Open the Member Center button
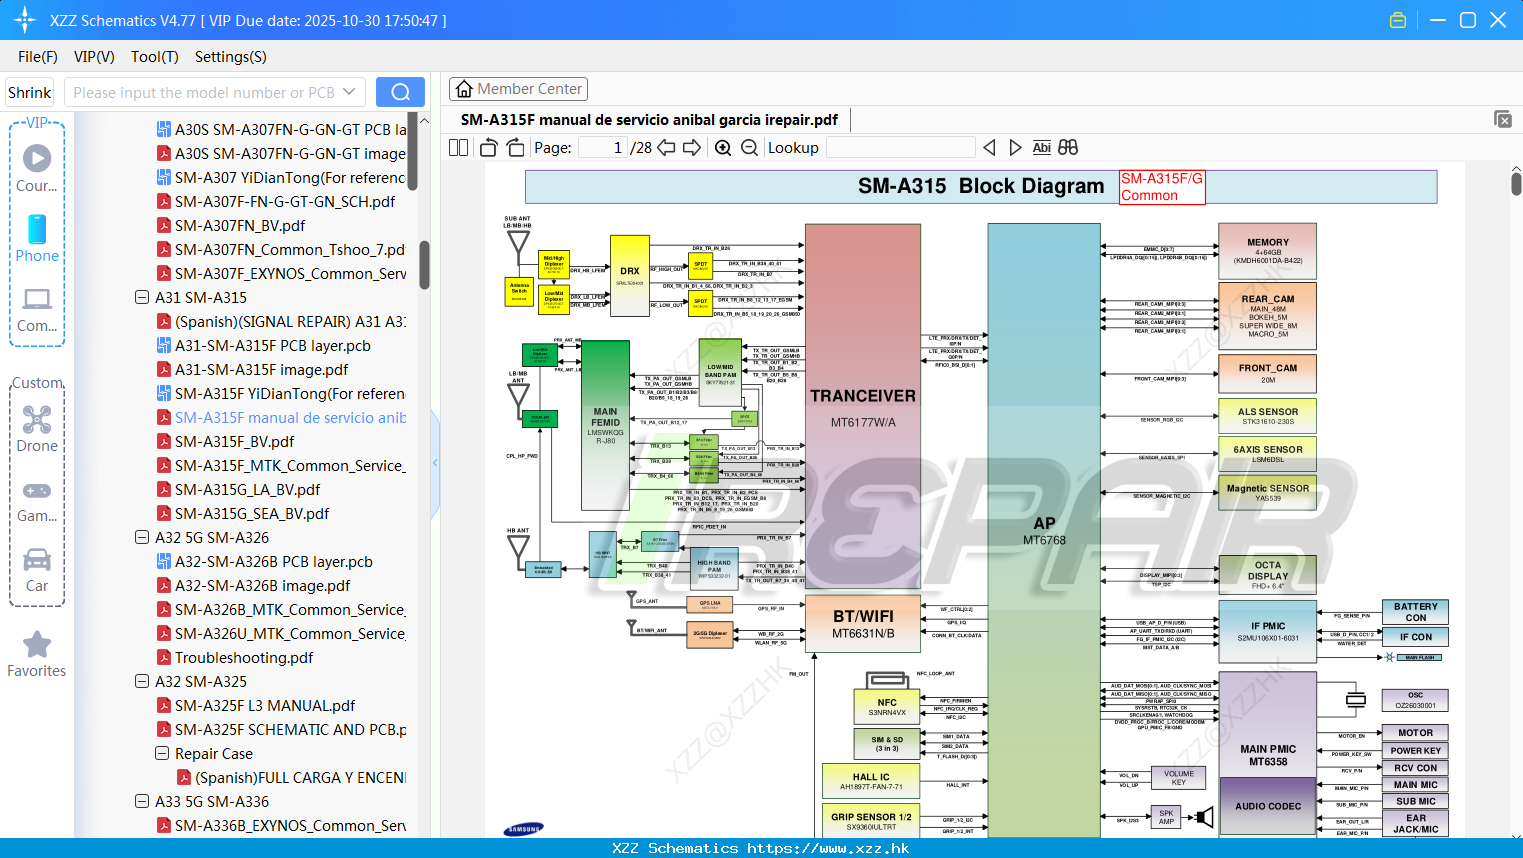Viewport: 1523px width, 858px height. click(518, 89)
